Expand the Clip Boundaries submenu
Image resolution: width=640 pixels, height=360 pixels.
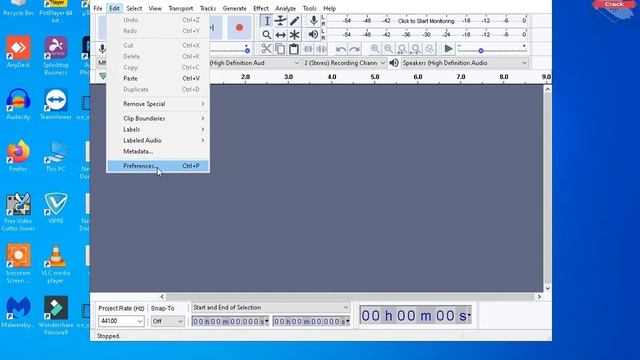pos(158,118)
